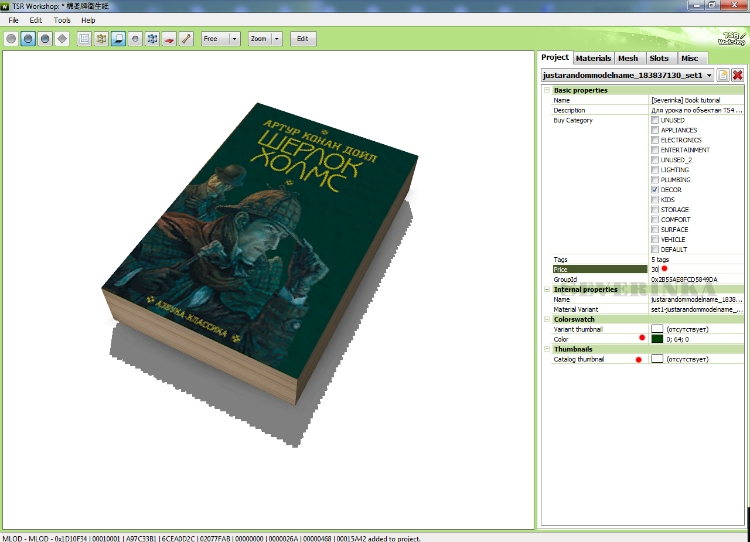
Task: Enable the STORAGE buy category checkbox
Action: (x=655, y=209)
